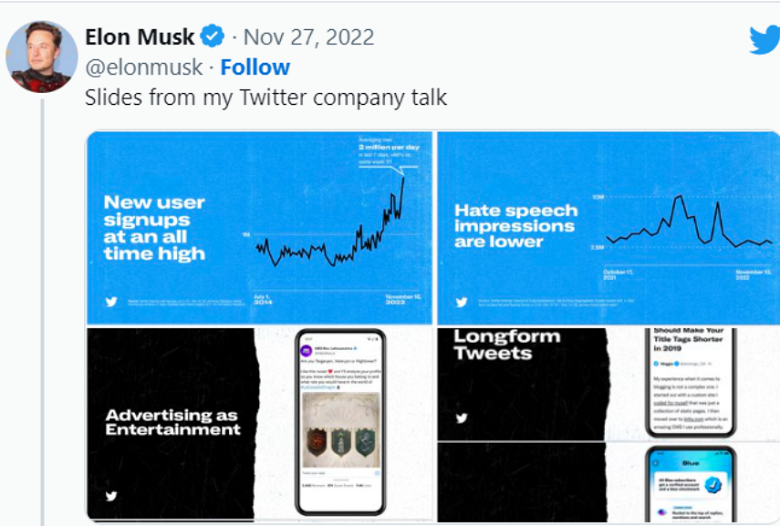Click the Twitter bird on hate speech slide
The image size is (780, 526).
point(461,302)
